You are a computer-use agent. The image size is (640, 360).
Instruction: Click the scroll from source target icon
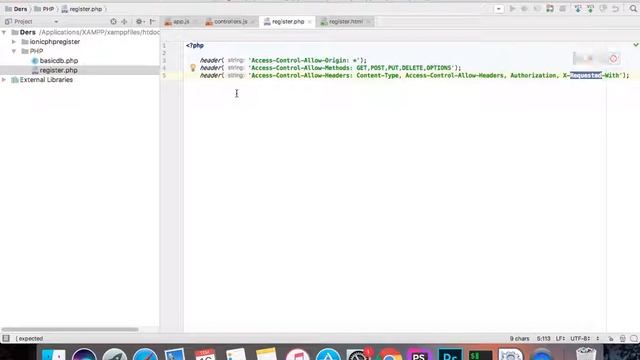[113, 22]
